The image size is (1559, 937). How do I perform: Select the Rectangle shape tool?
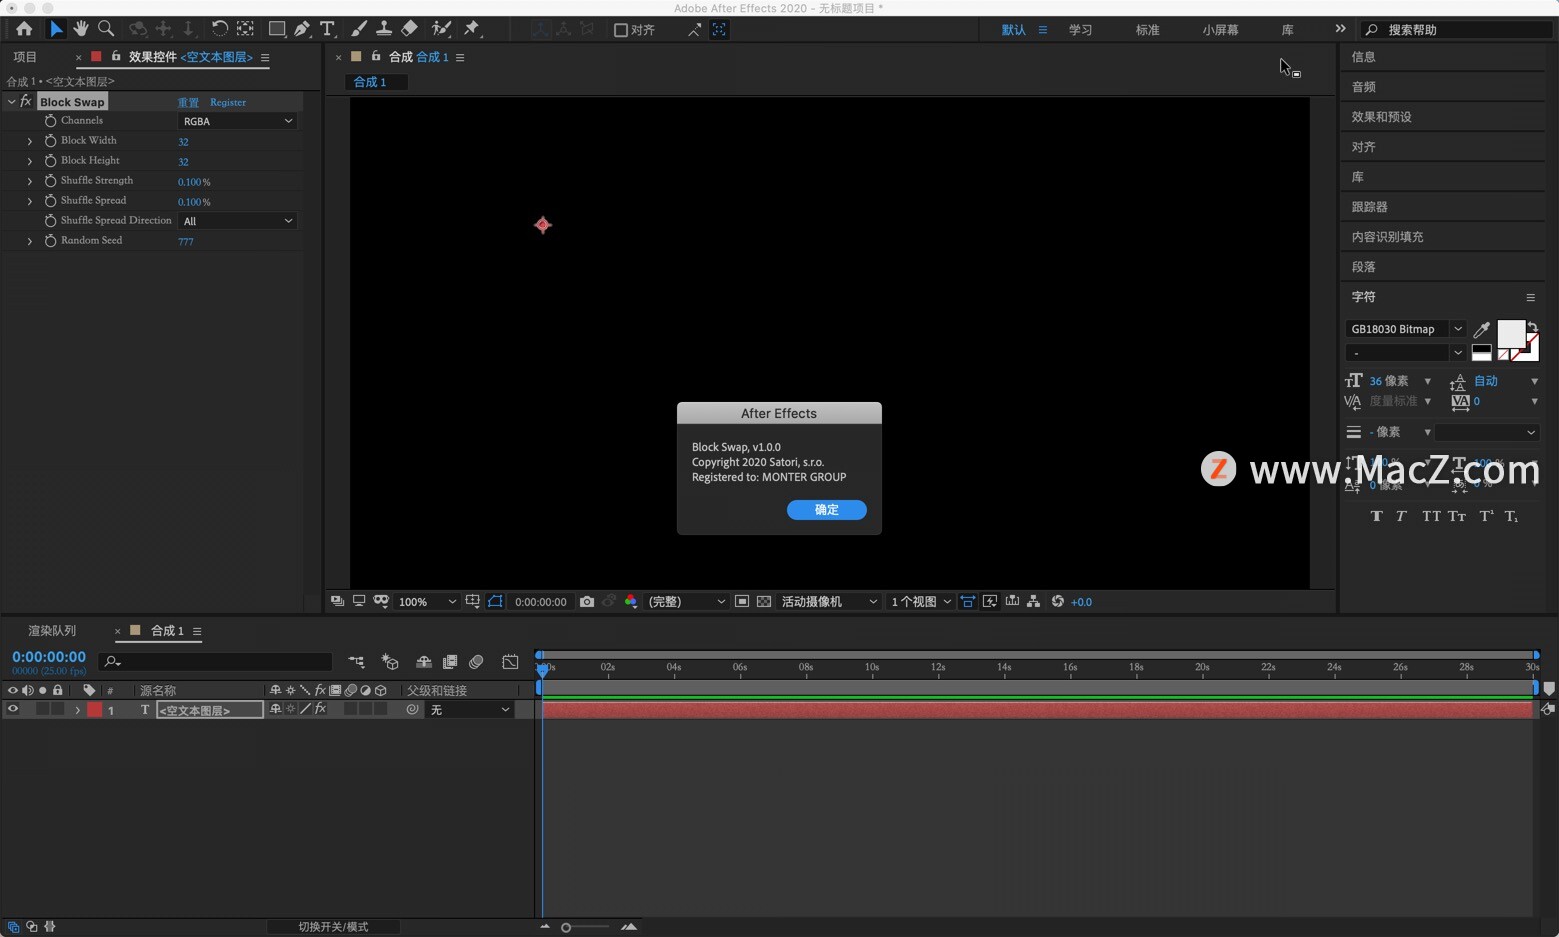[277, 29]
